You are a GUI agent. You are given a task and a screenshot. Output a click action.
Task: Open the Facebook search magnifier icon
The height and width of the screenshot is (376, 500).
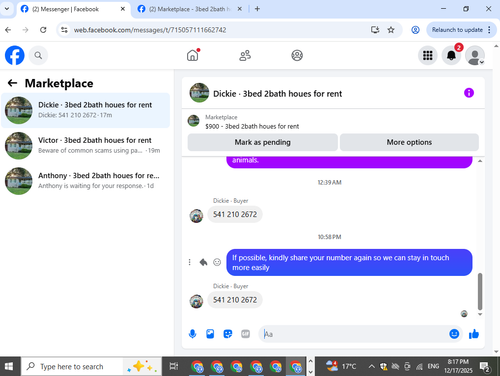(38, 55)
